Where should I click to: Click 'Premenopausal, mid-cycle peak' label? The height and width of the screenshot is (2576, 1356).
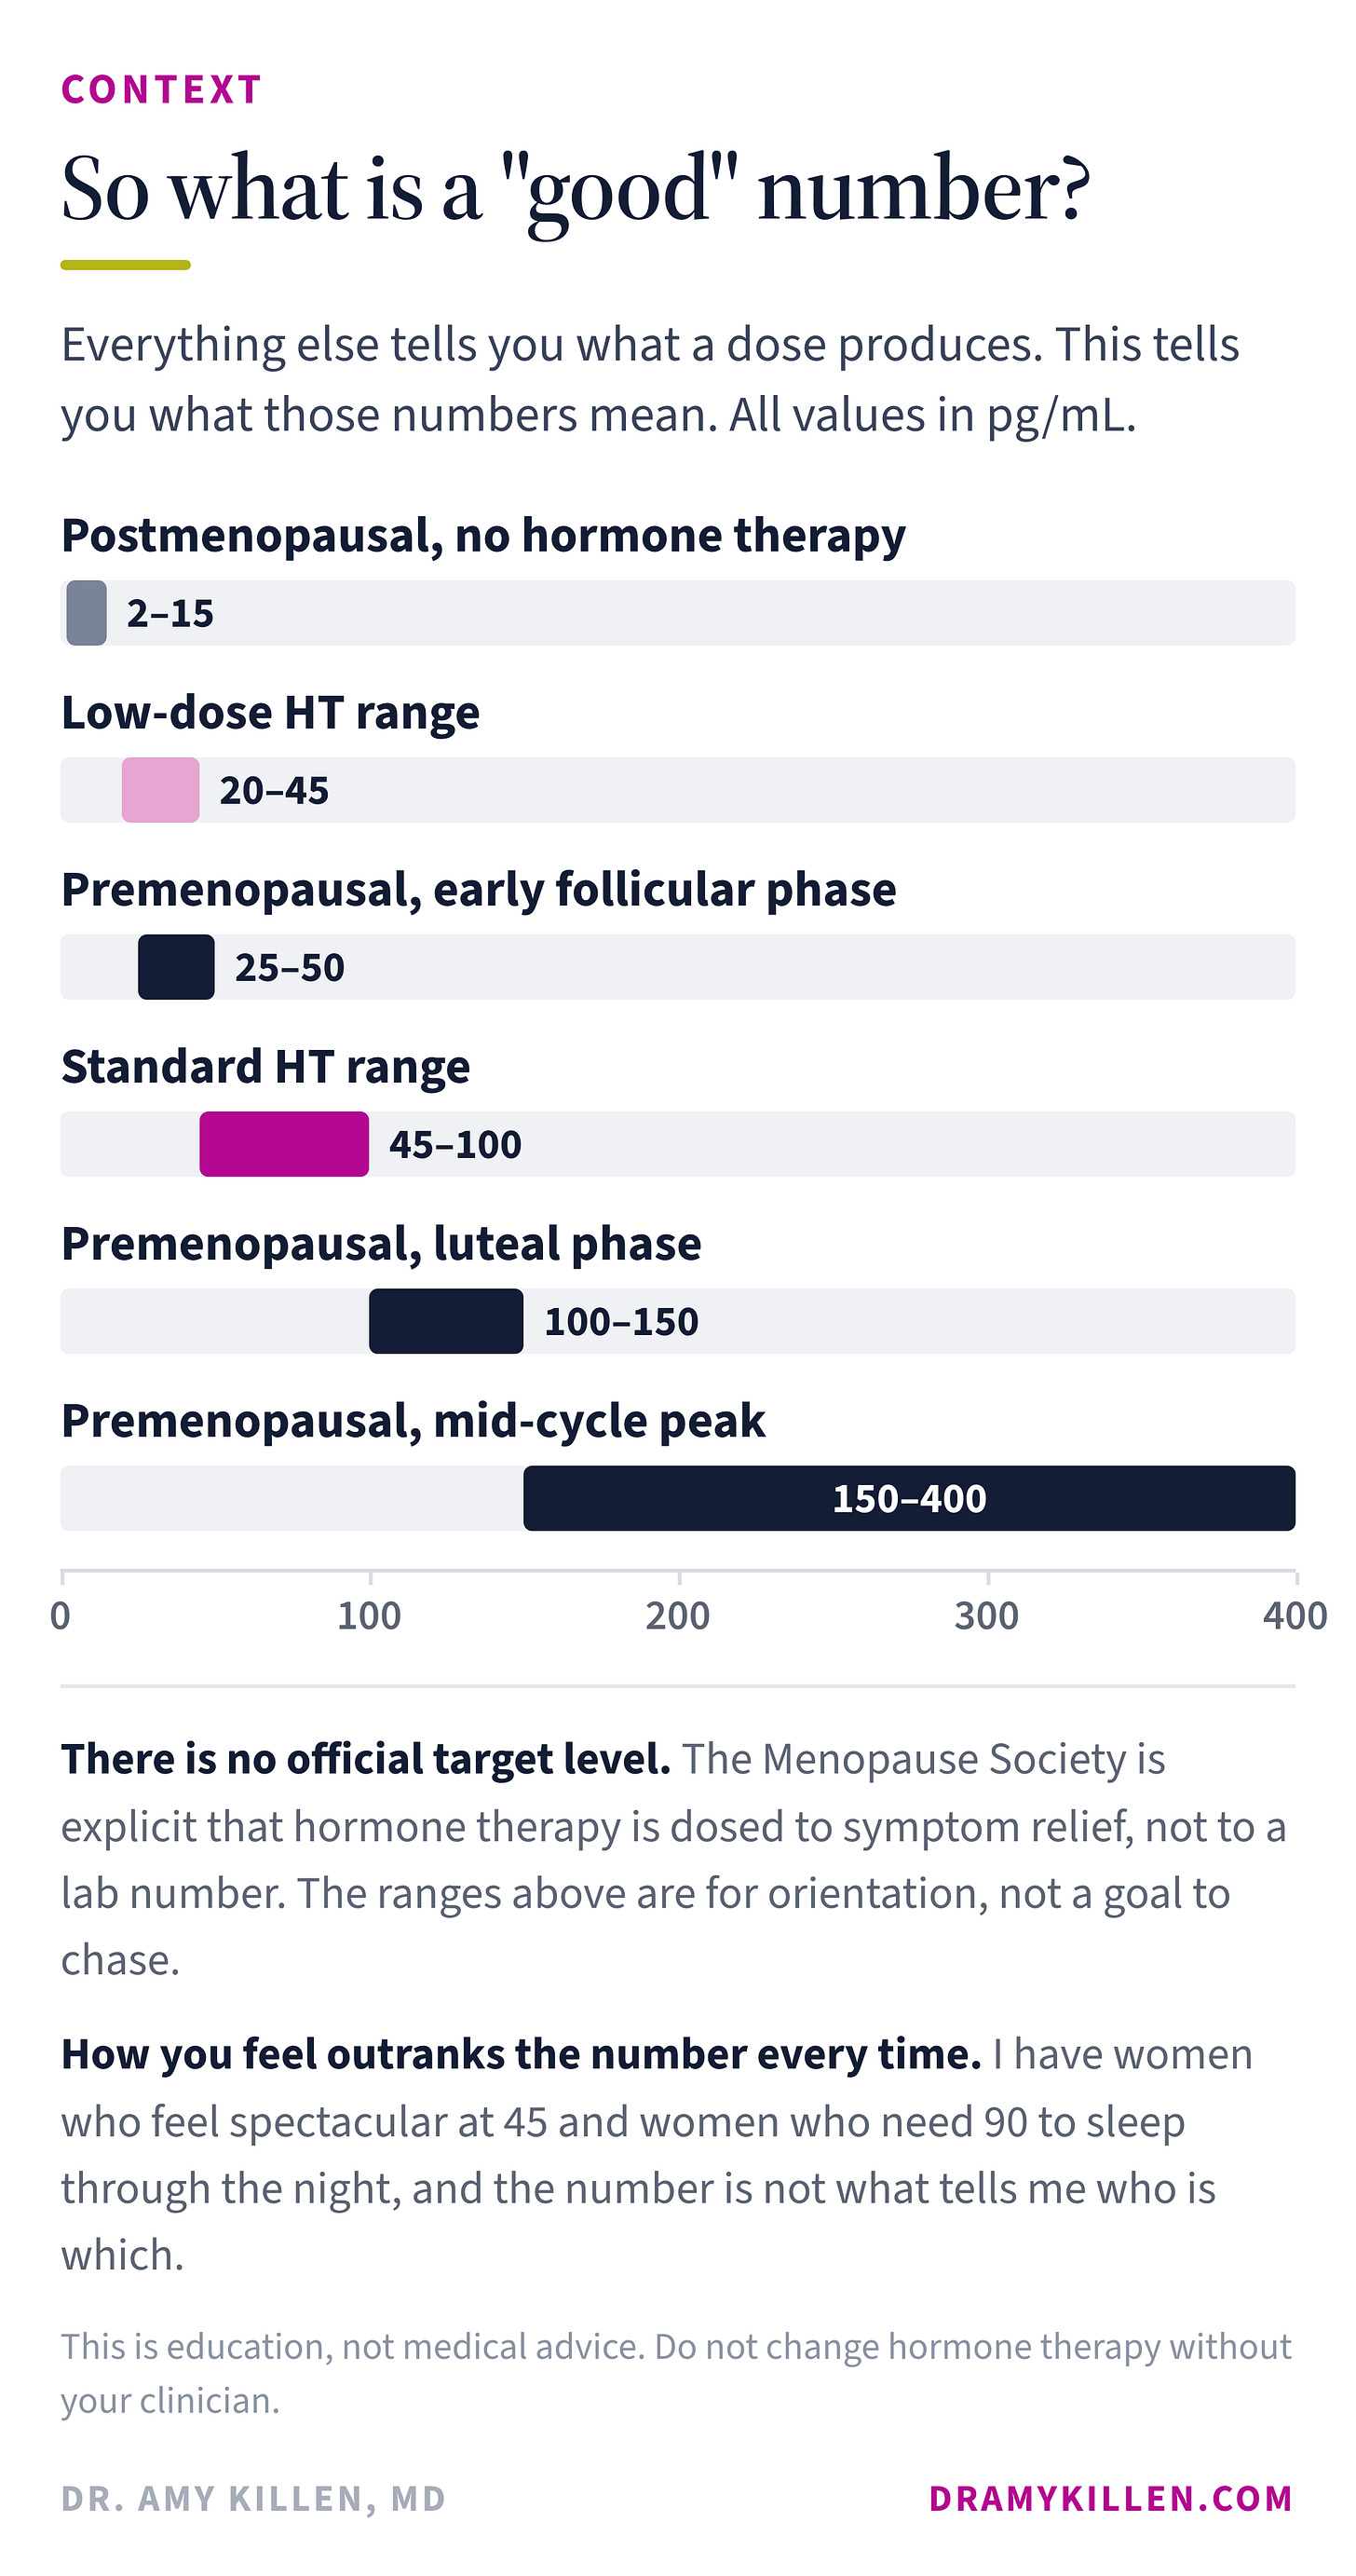tap(413, 1421)
